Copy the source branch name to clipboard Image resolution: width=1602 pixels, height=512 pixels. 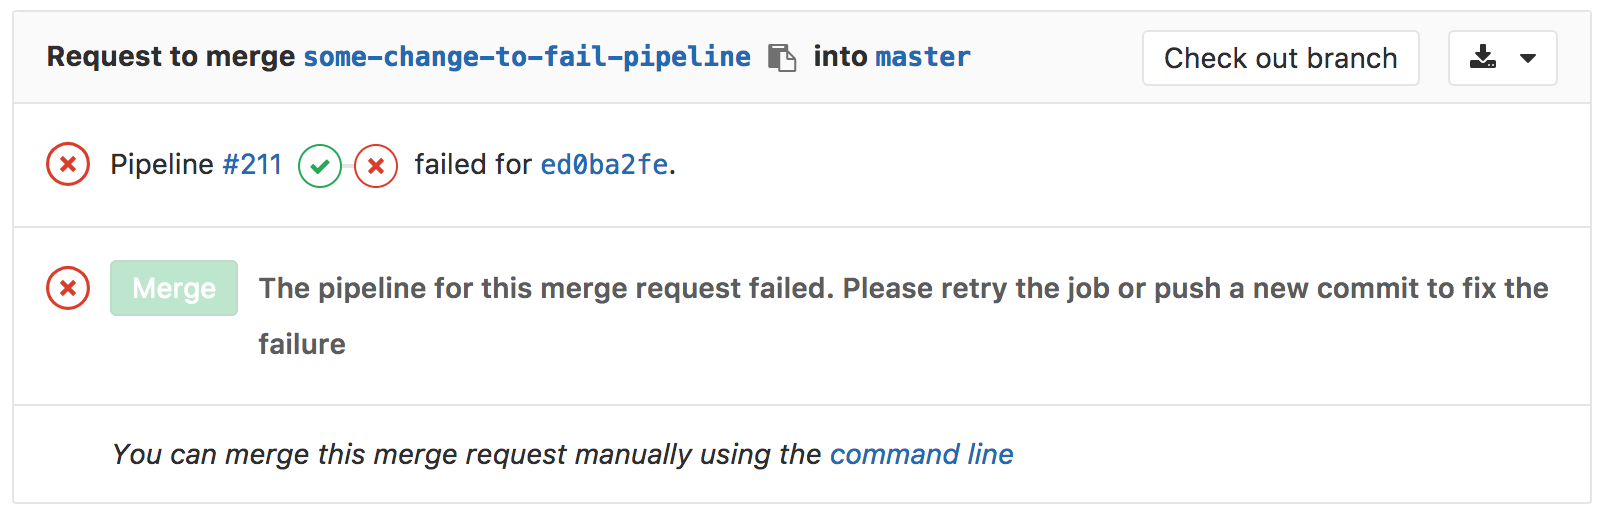click(x=782, y=58)
